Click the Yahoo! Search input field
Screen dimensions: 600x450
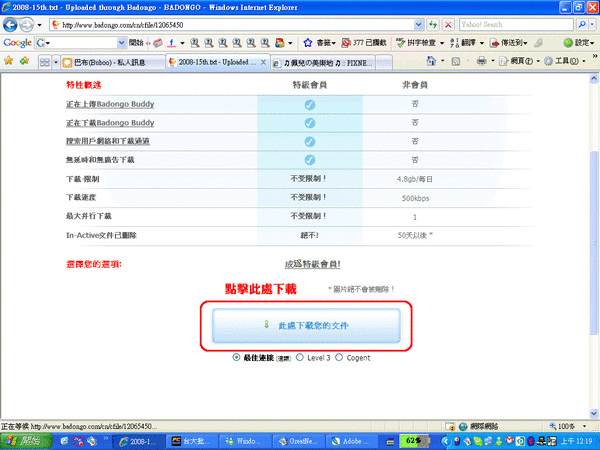[x=516, y=24]
